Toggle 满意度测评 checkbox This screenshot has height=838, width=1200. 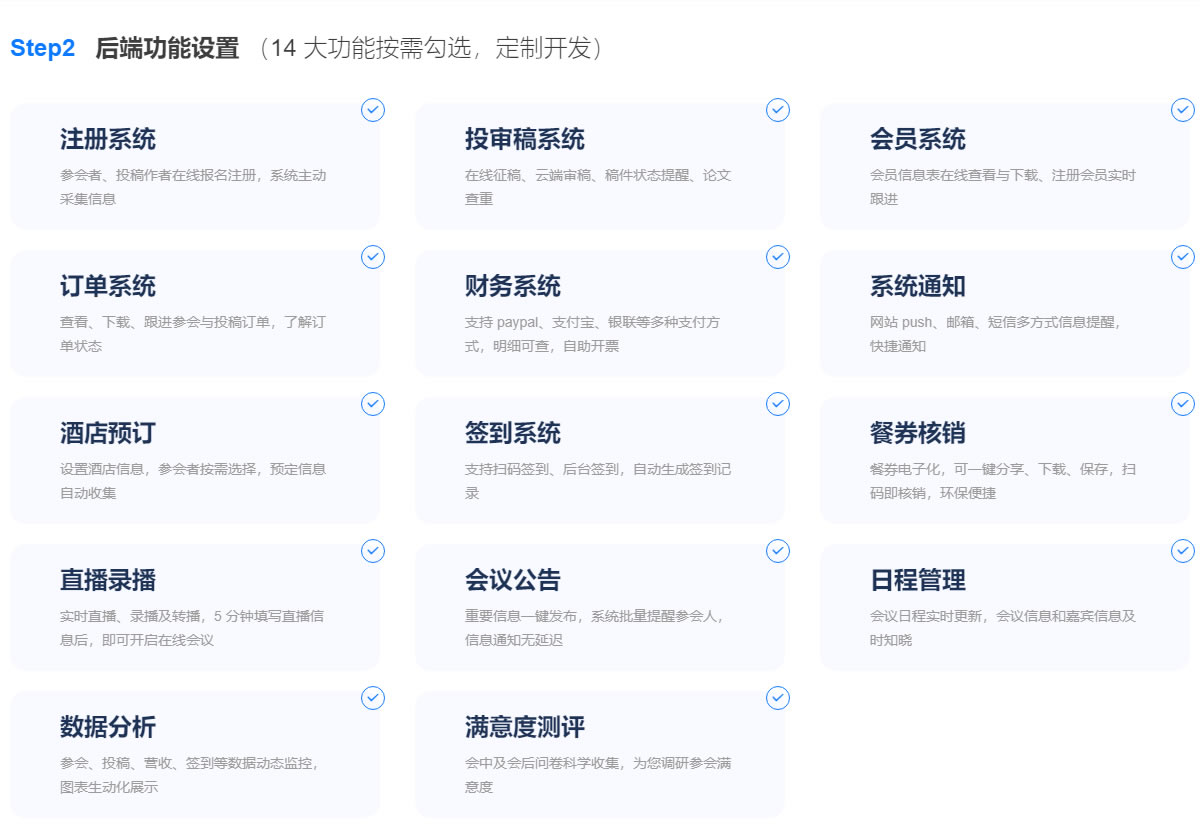(778, 698)
